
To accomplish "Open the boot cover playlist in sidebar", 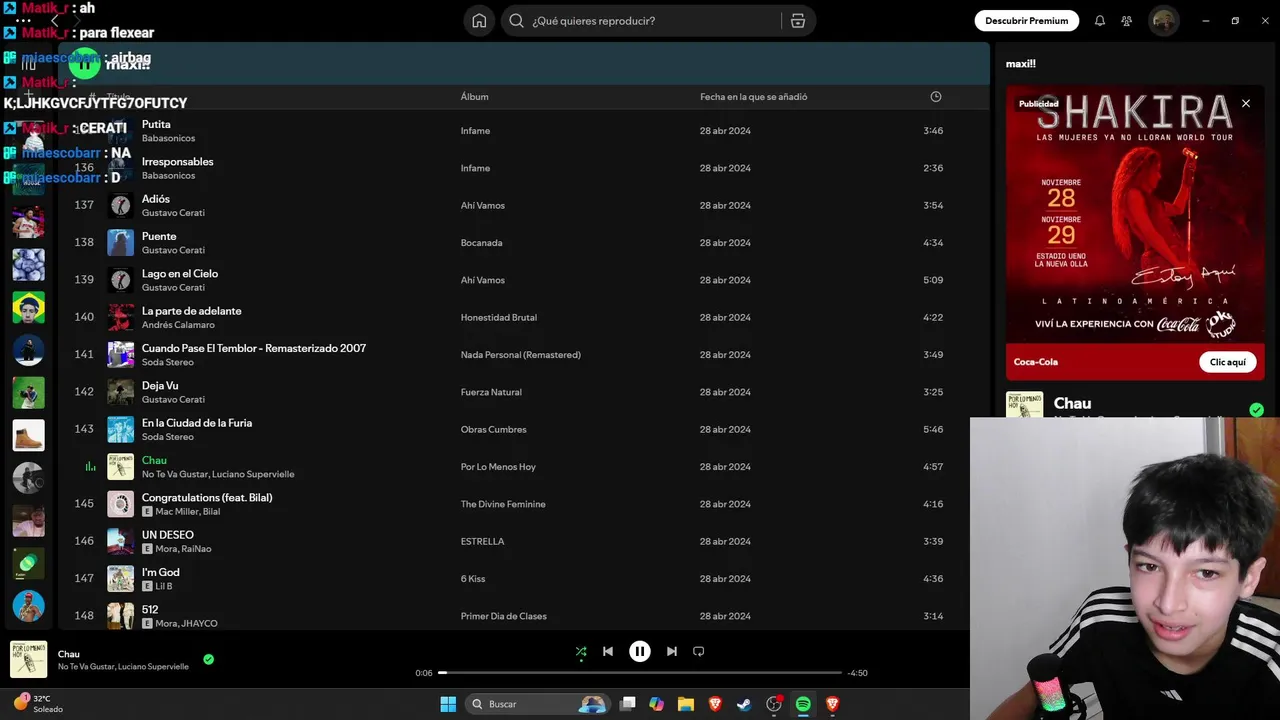I will pos(28,435).
